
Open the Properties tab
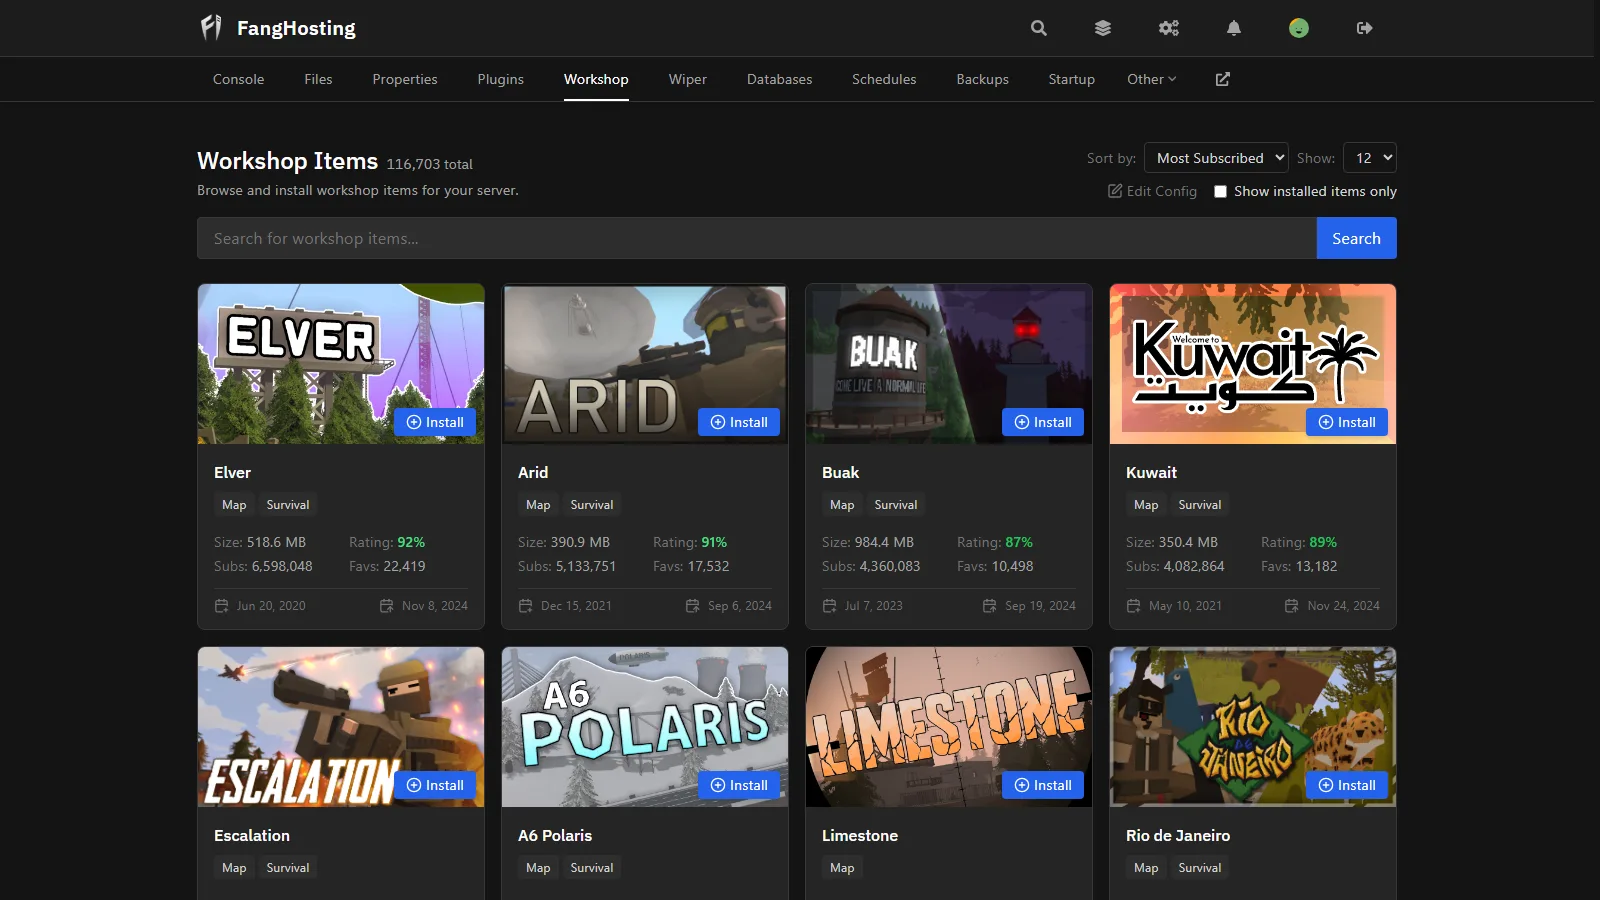[x=405, y=79]
